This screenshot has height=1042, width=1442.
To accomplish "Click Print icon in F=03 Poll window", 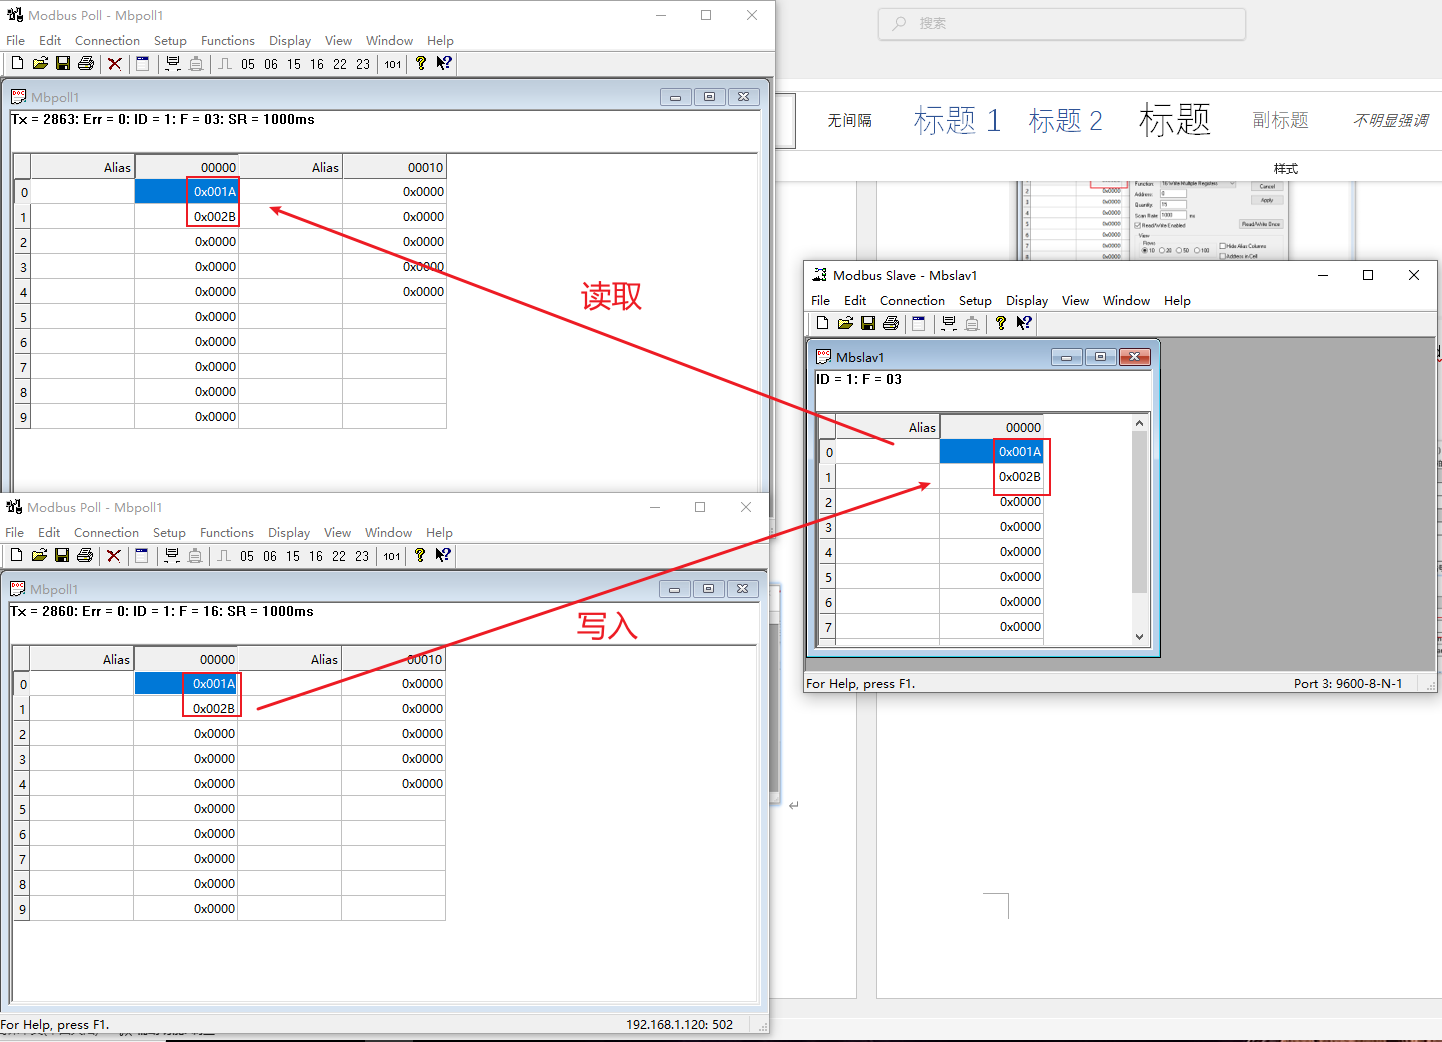I will point(86,63).
